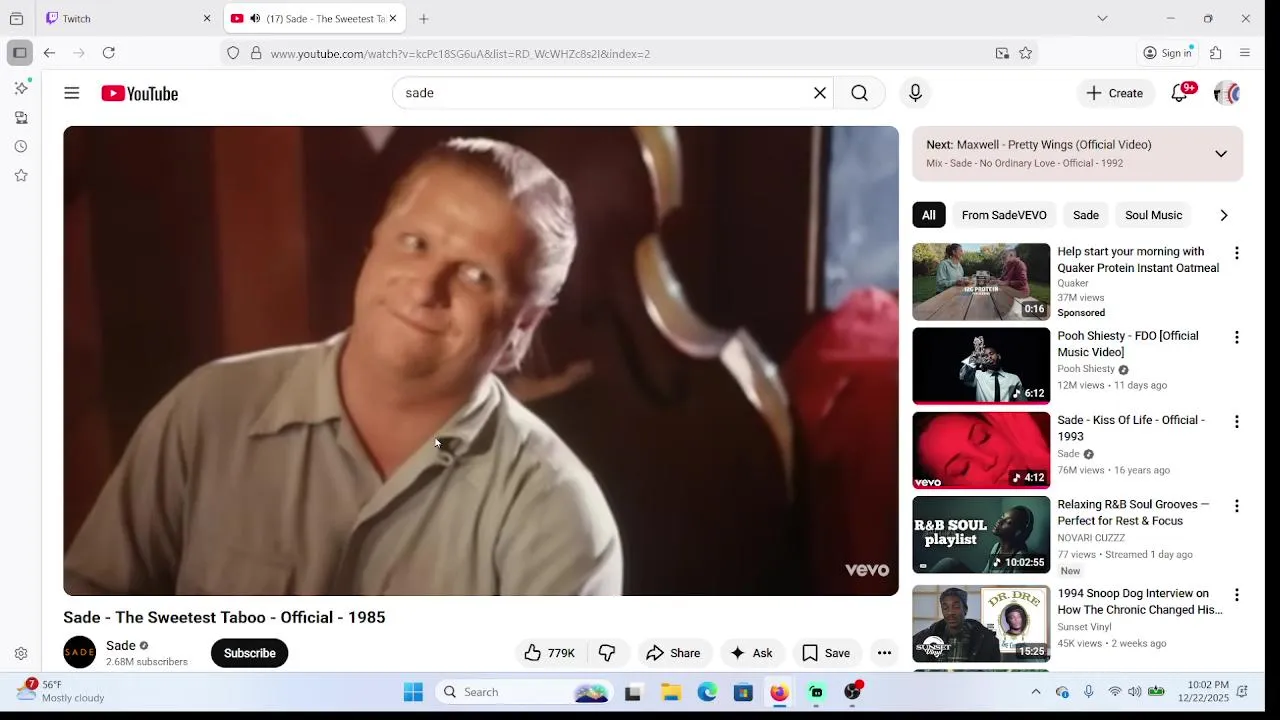Open options for Snoop Dog Interview video
The height and width of the screenshot is (720, 1280).
tap(1236, 595)
